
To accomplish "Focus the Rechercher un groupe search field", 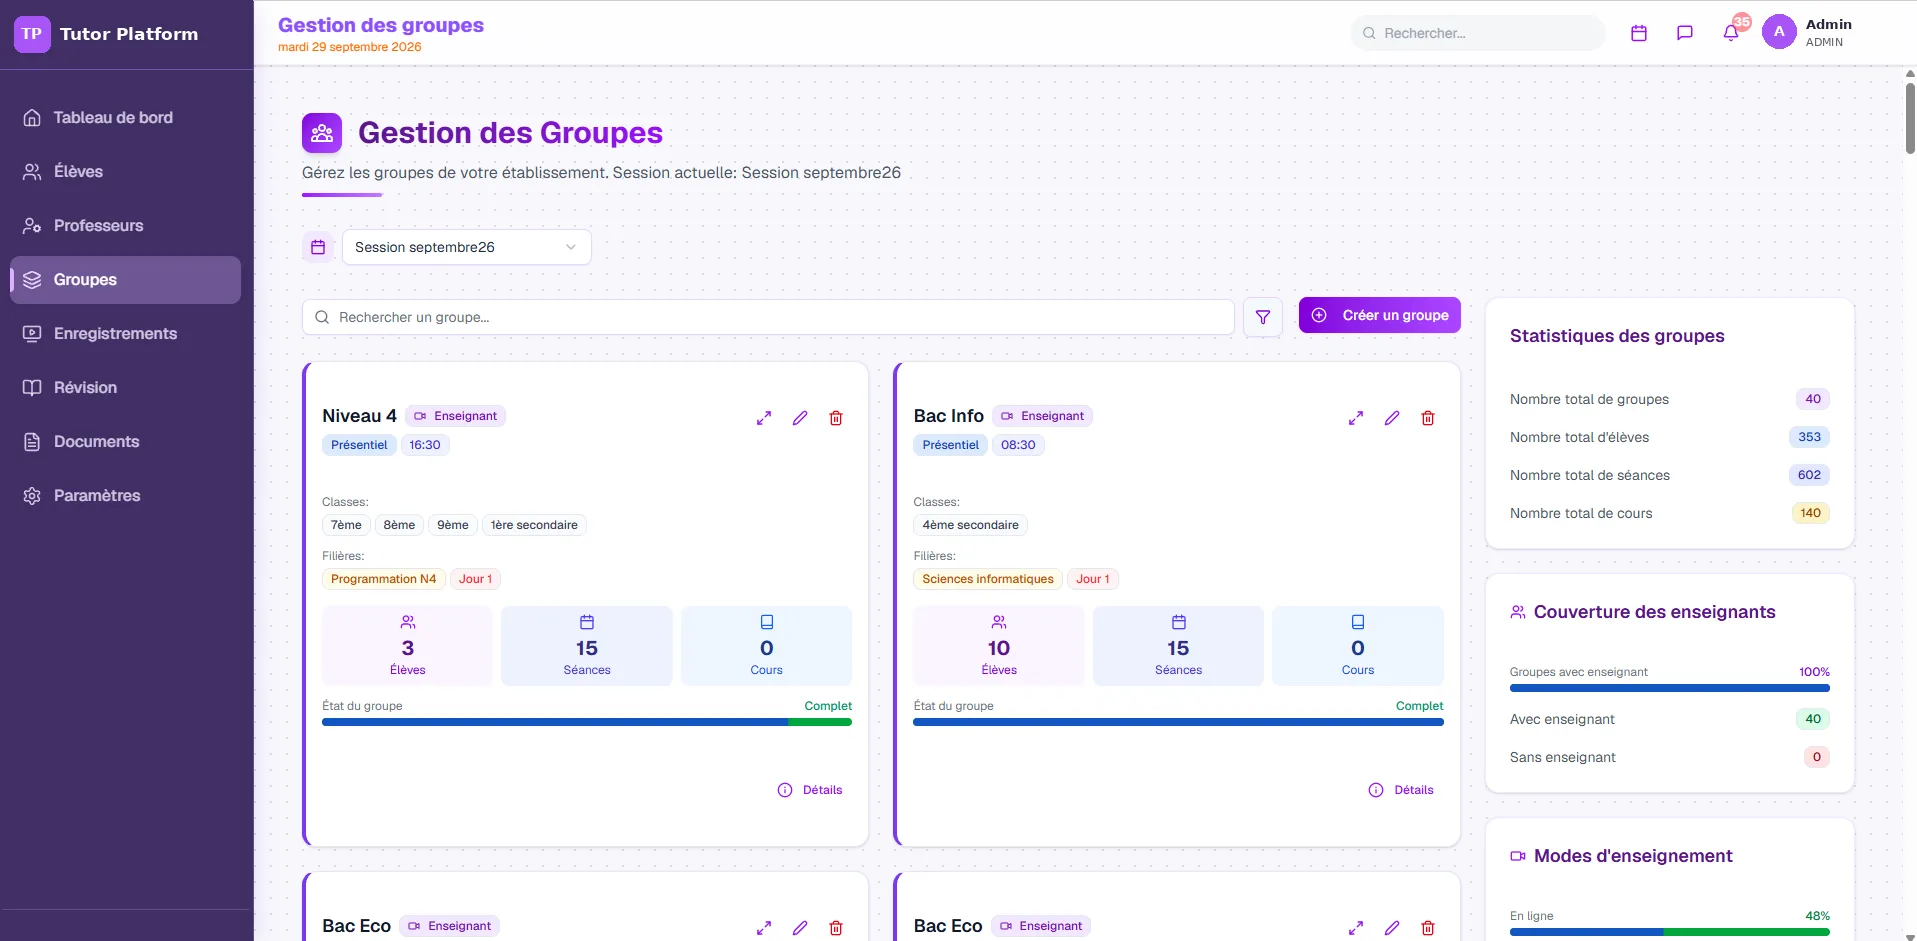I will point(768,317).
